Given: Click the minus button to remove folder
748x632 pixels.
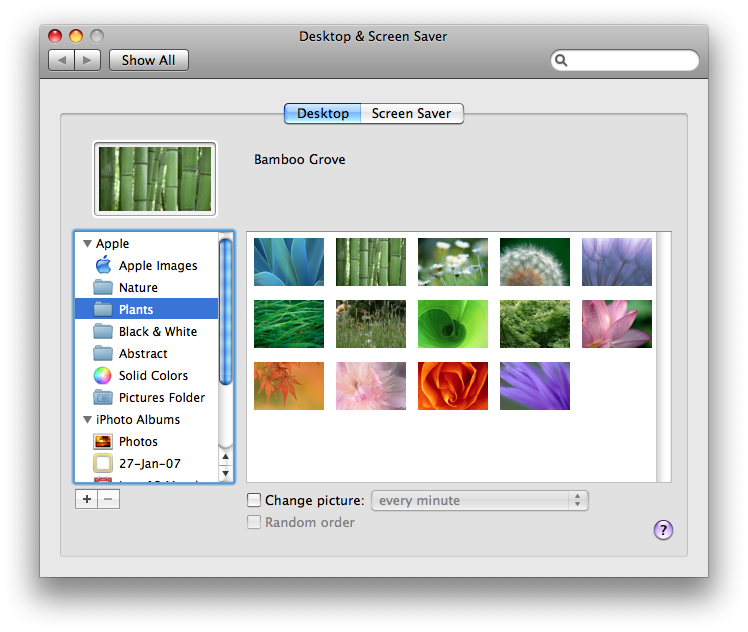Looking at the screenshot, I should (x=109, y=499).
